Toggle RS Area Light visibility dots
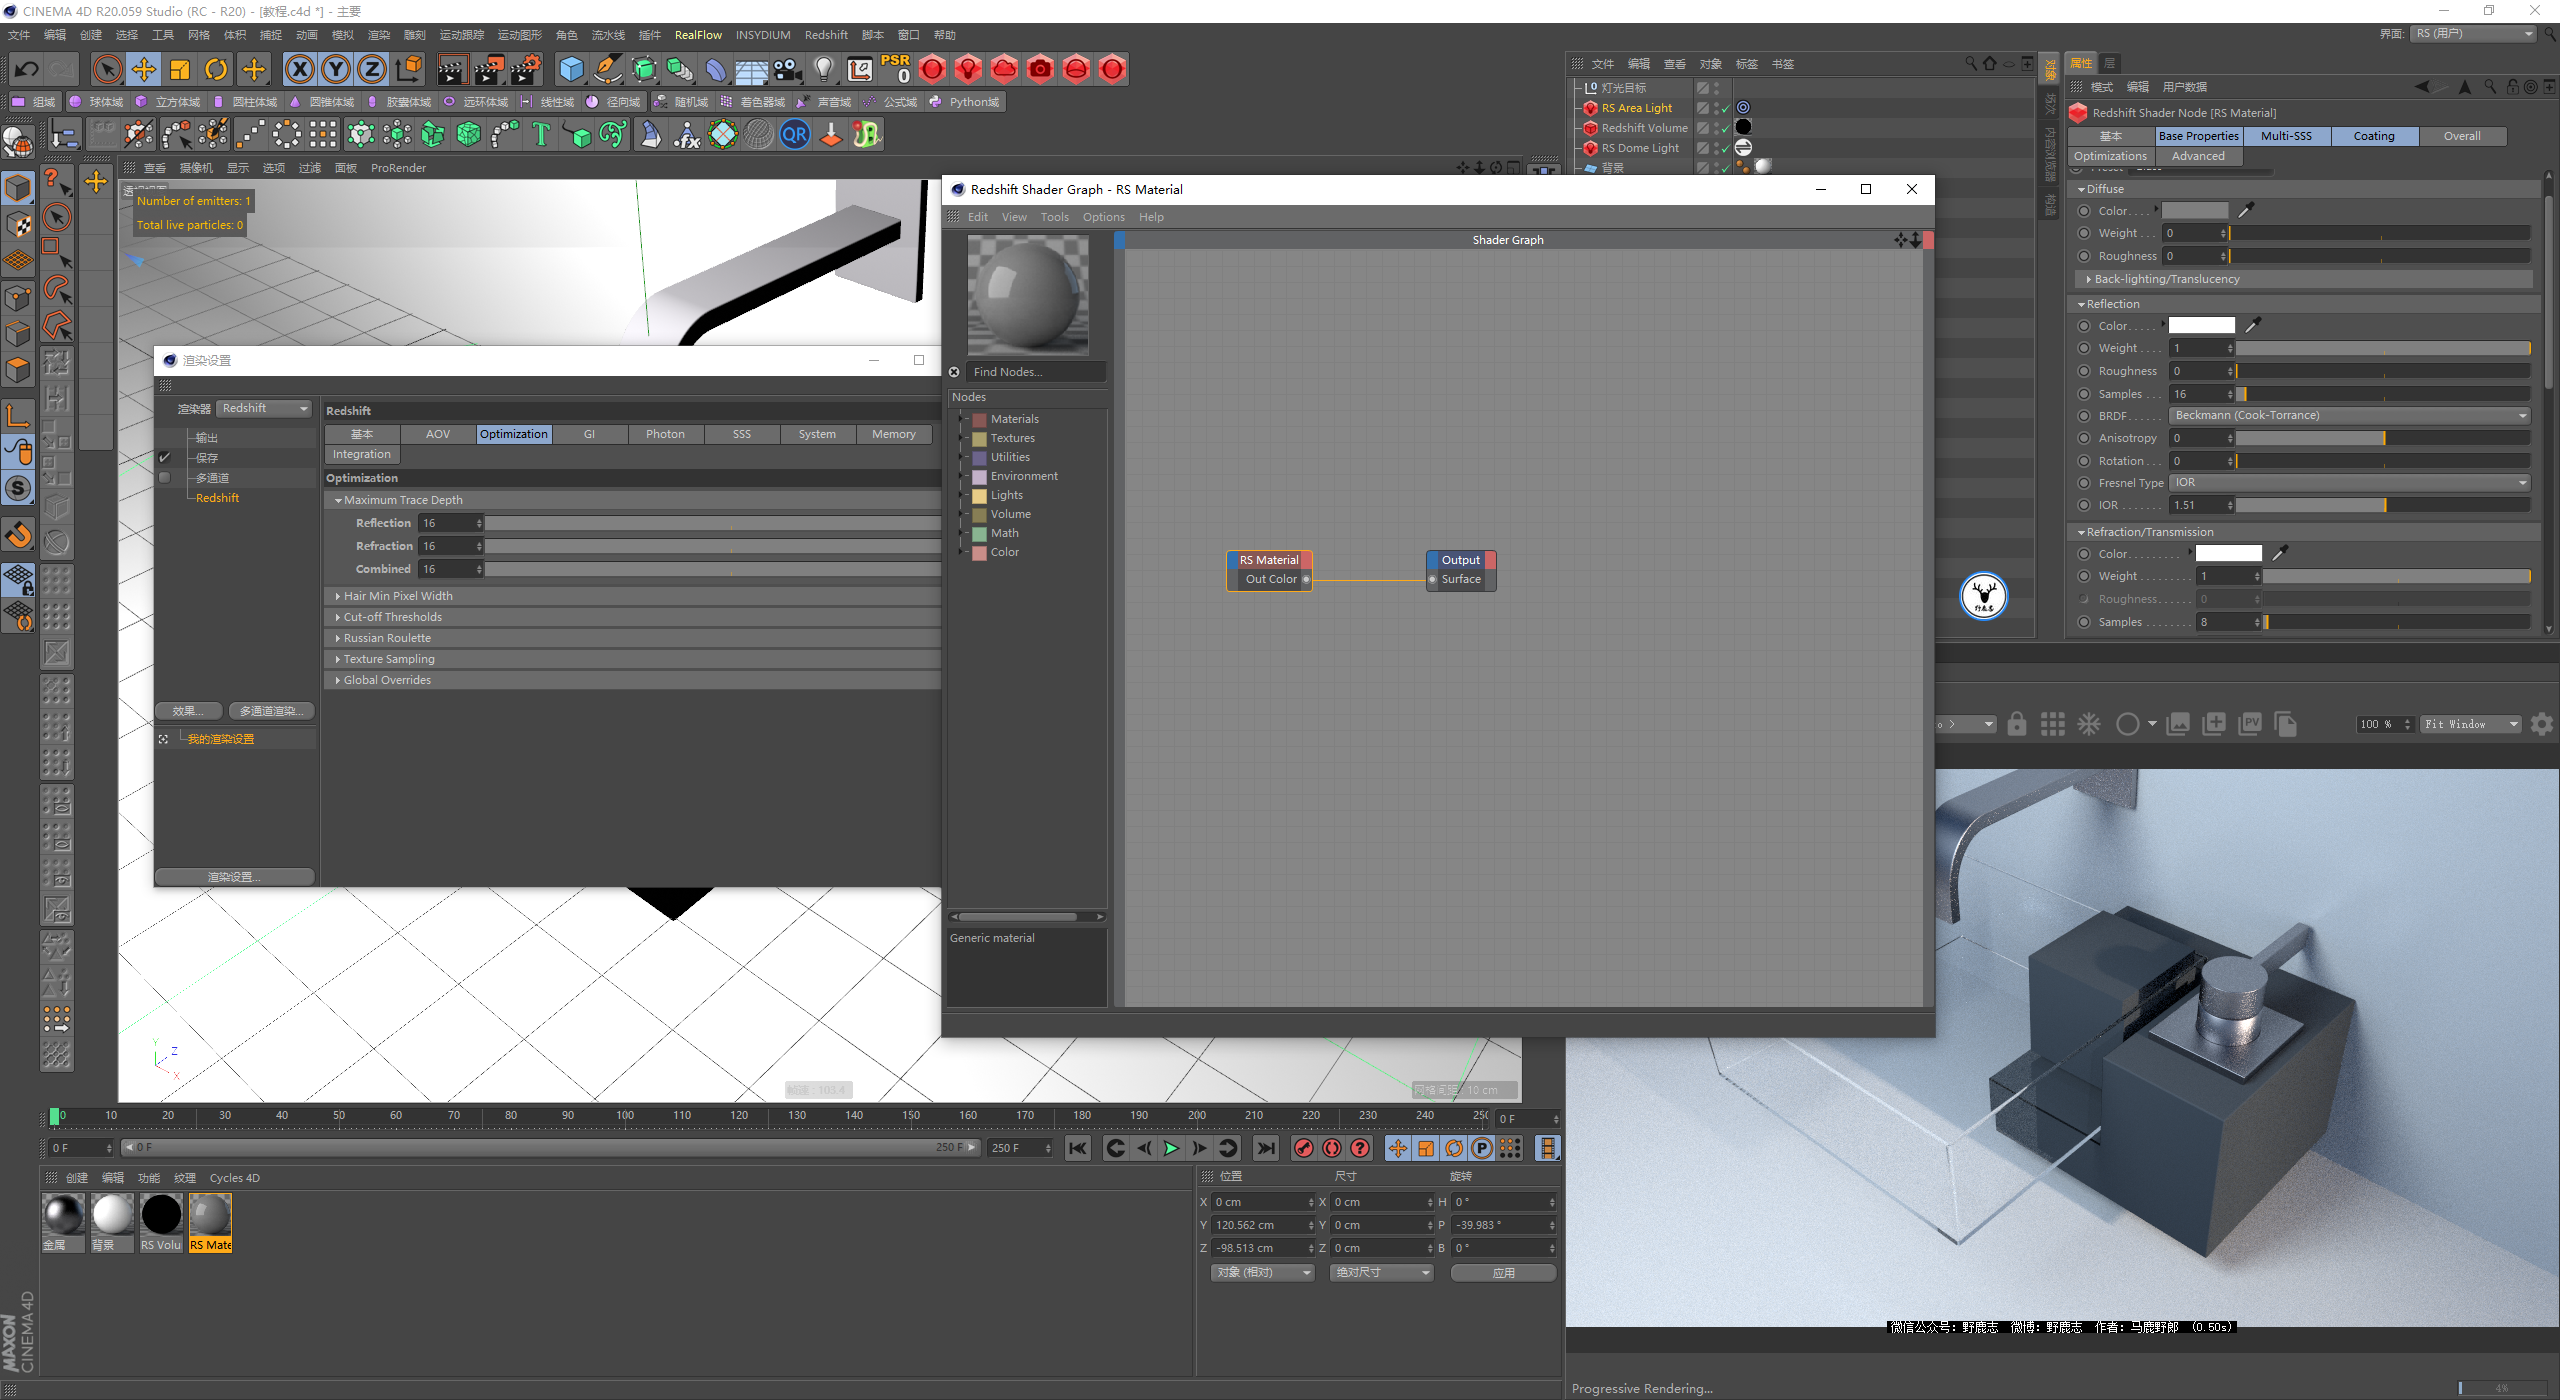Screen dimensions: 2560x1400 tap(1716, 107)
